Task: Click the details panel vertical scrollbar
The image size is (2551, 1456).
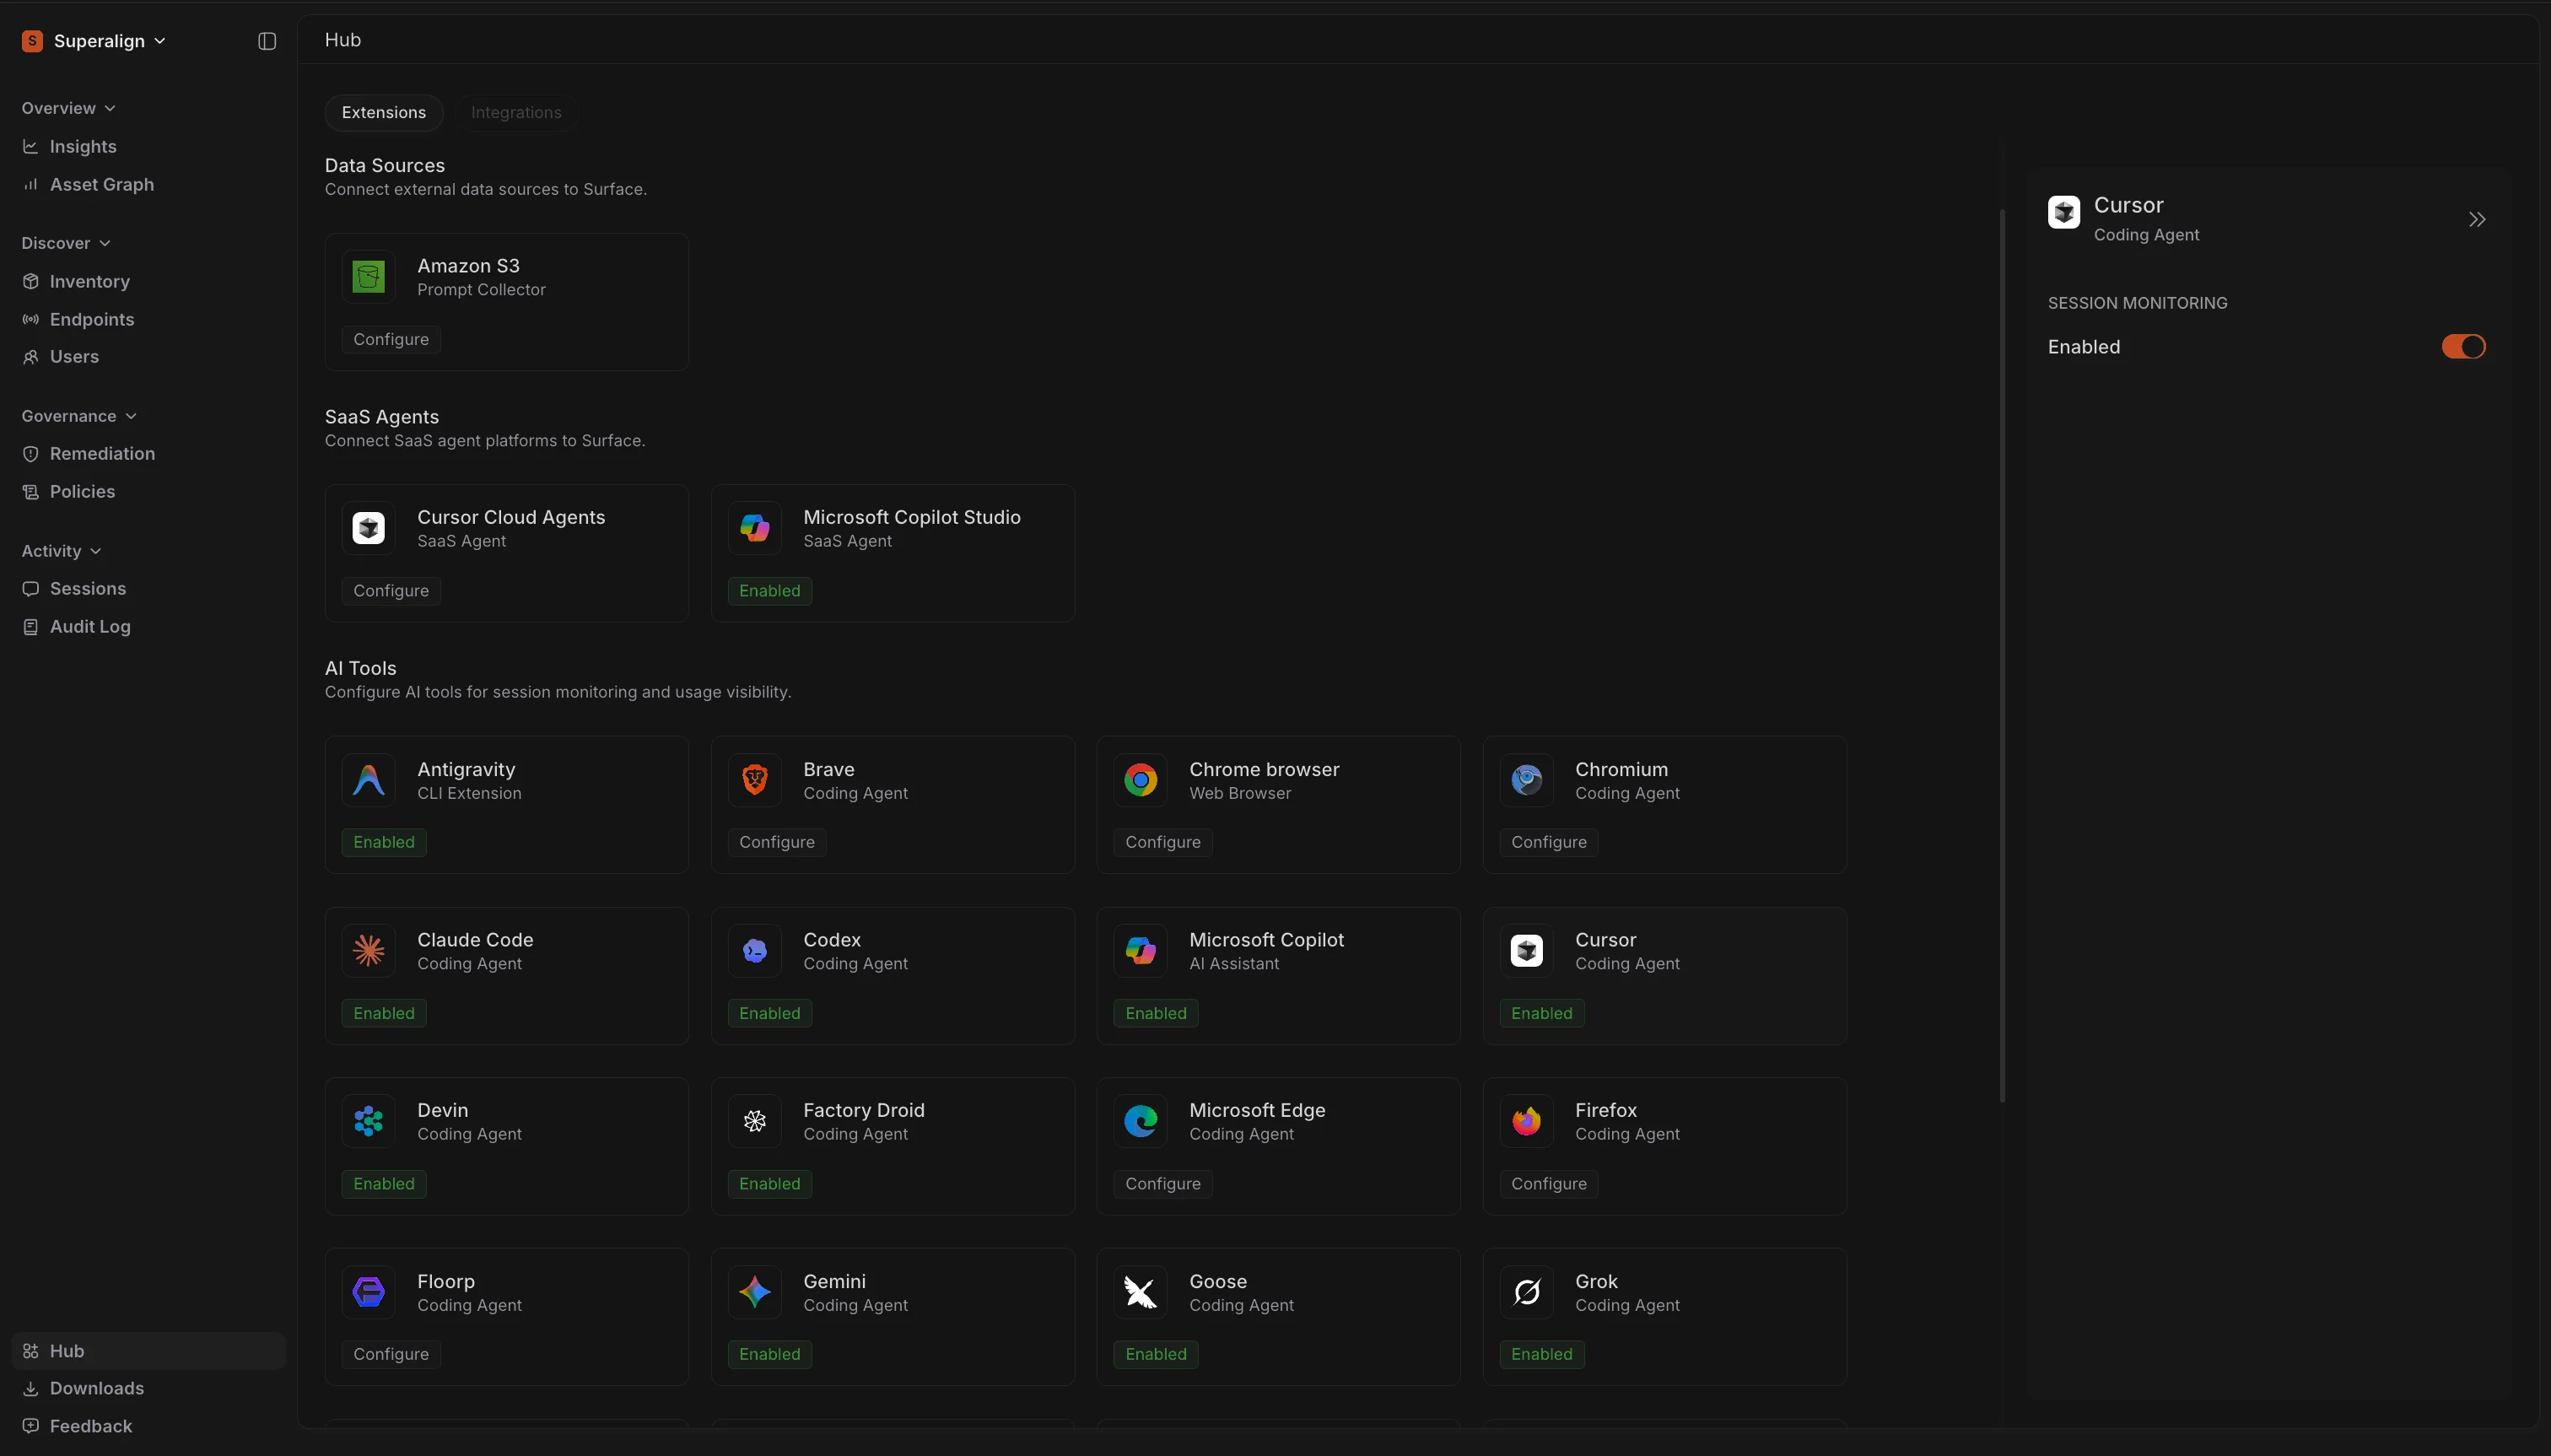Action: [x=2002, y=656]
